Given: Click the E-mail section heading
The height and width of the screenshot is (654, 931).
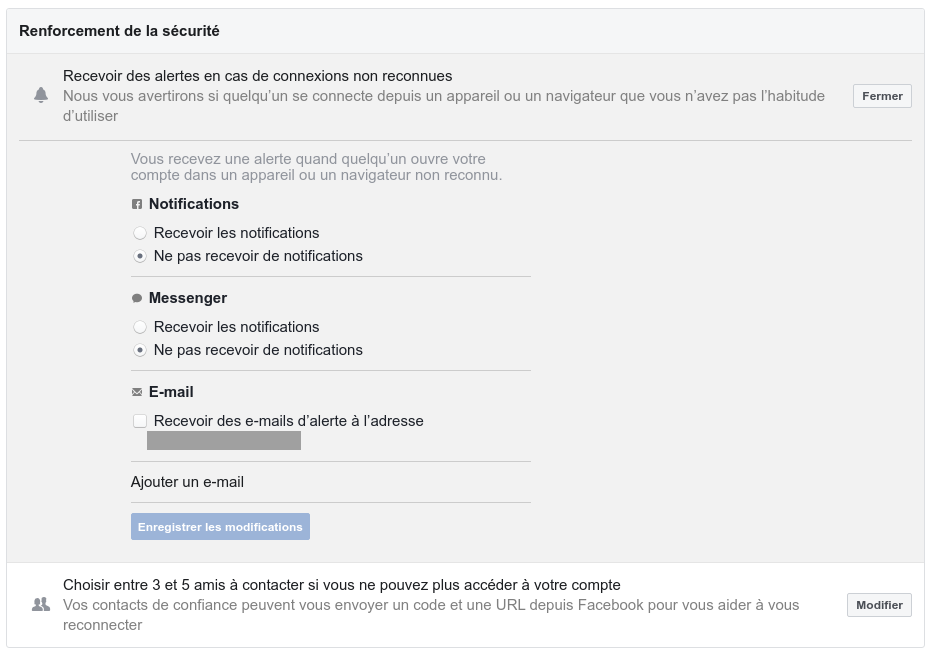Looking at the screenshot, I should 171,392.
